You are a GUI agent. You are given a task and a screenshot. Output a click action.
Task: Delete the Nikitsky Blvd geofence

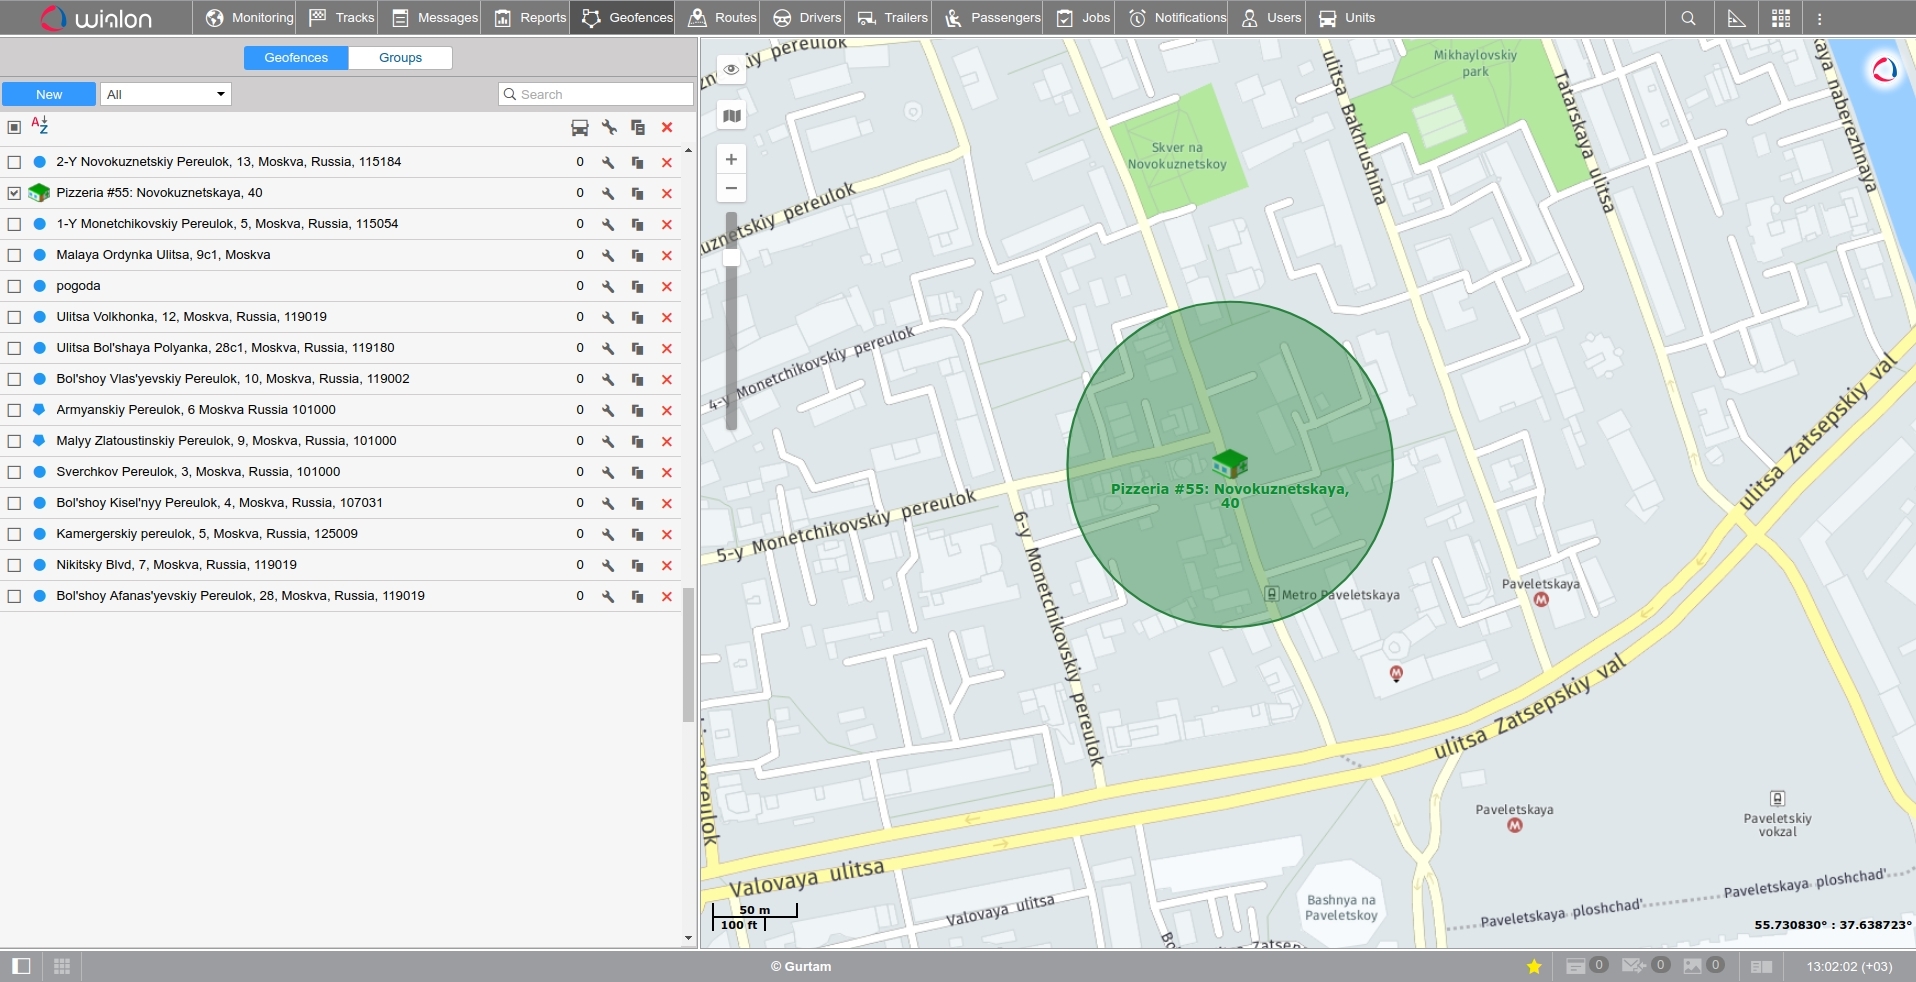point(667,566)
